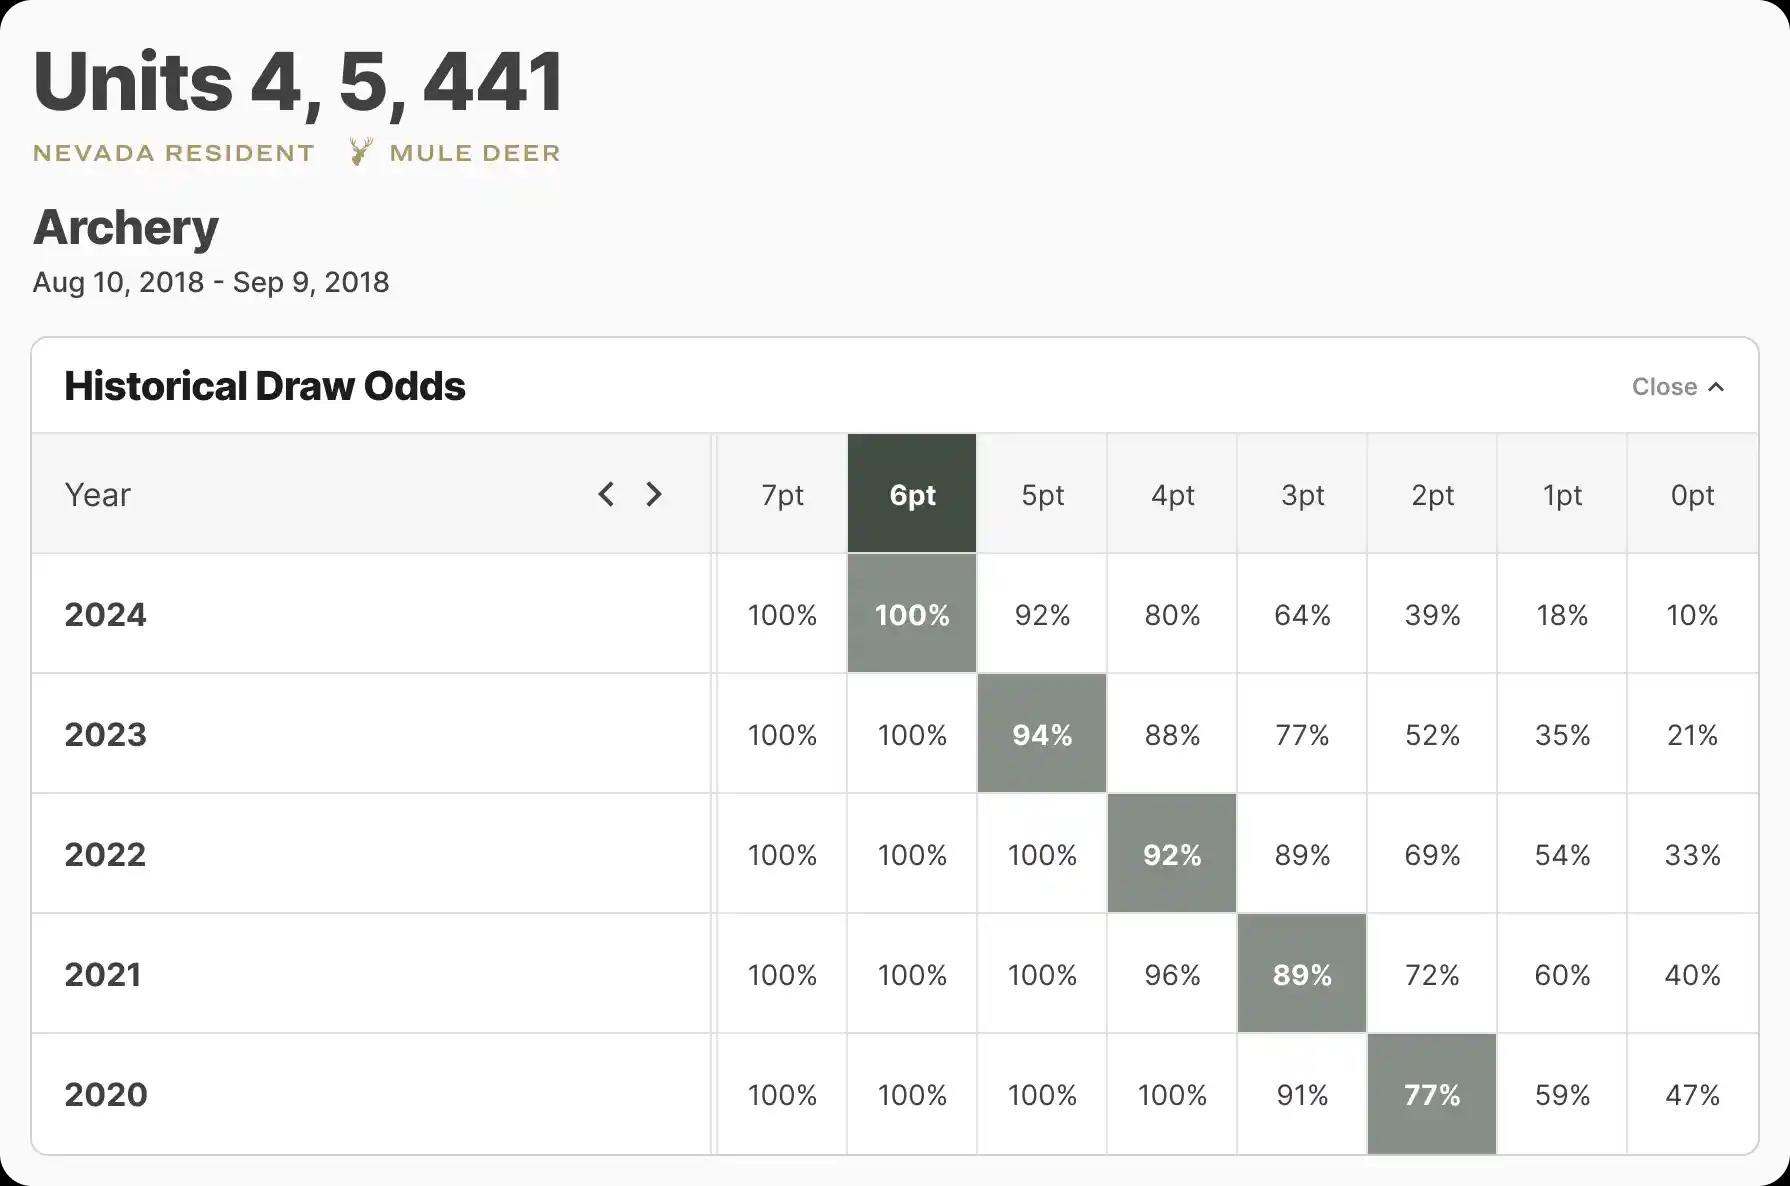The image size is (1790, 1186).
Task: Select the highlighted 6pt column header
Action: tap(912, 495)
